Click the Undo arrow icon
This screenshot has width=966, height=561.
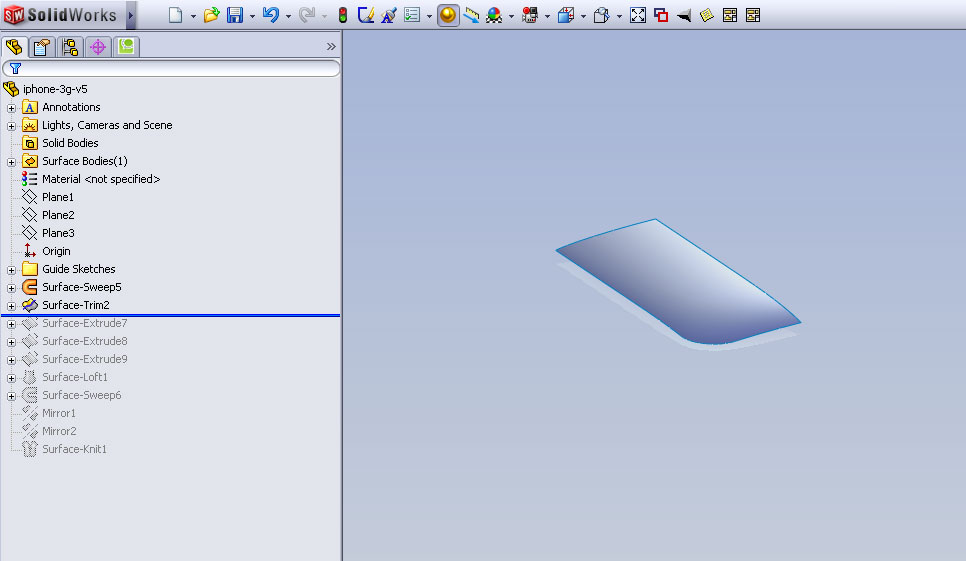[x=270, y=15]
